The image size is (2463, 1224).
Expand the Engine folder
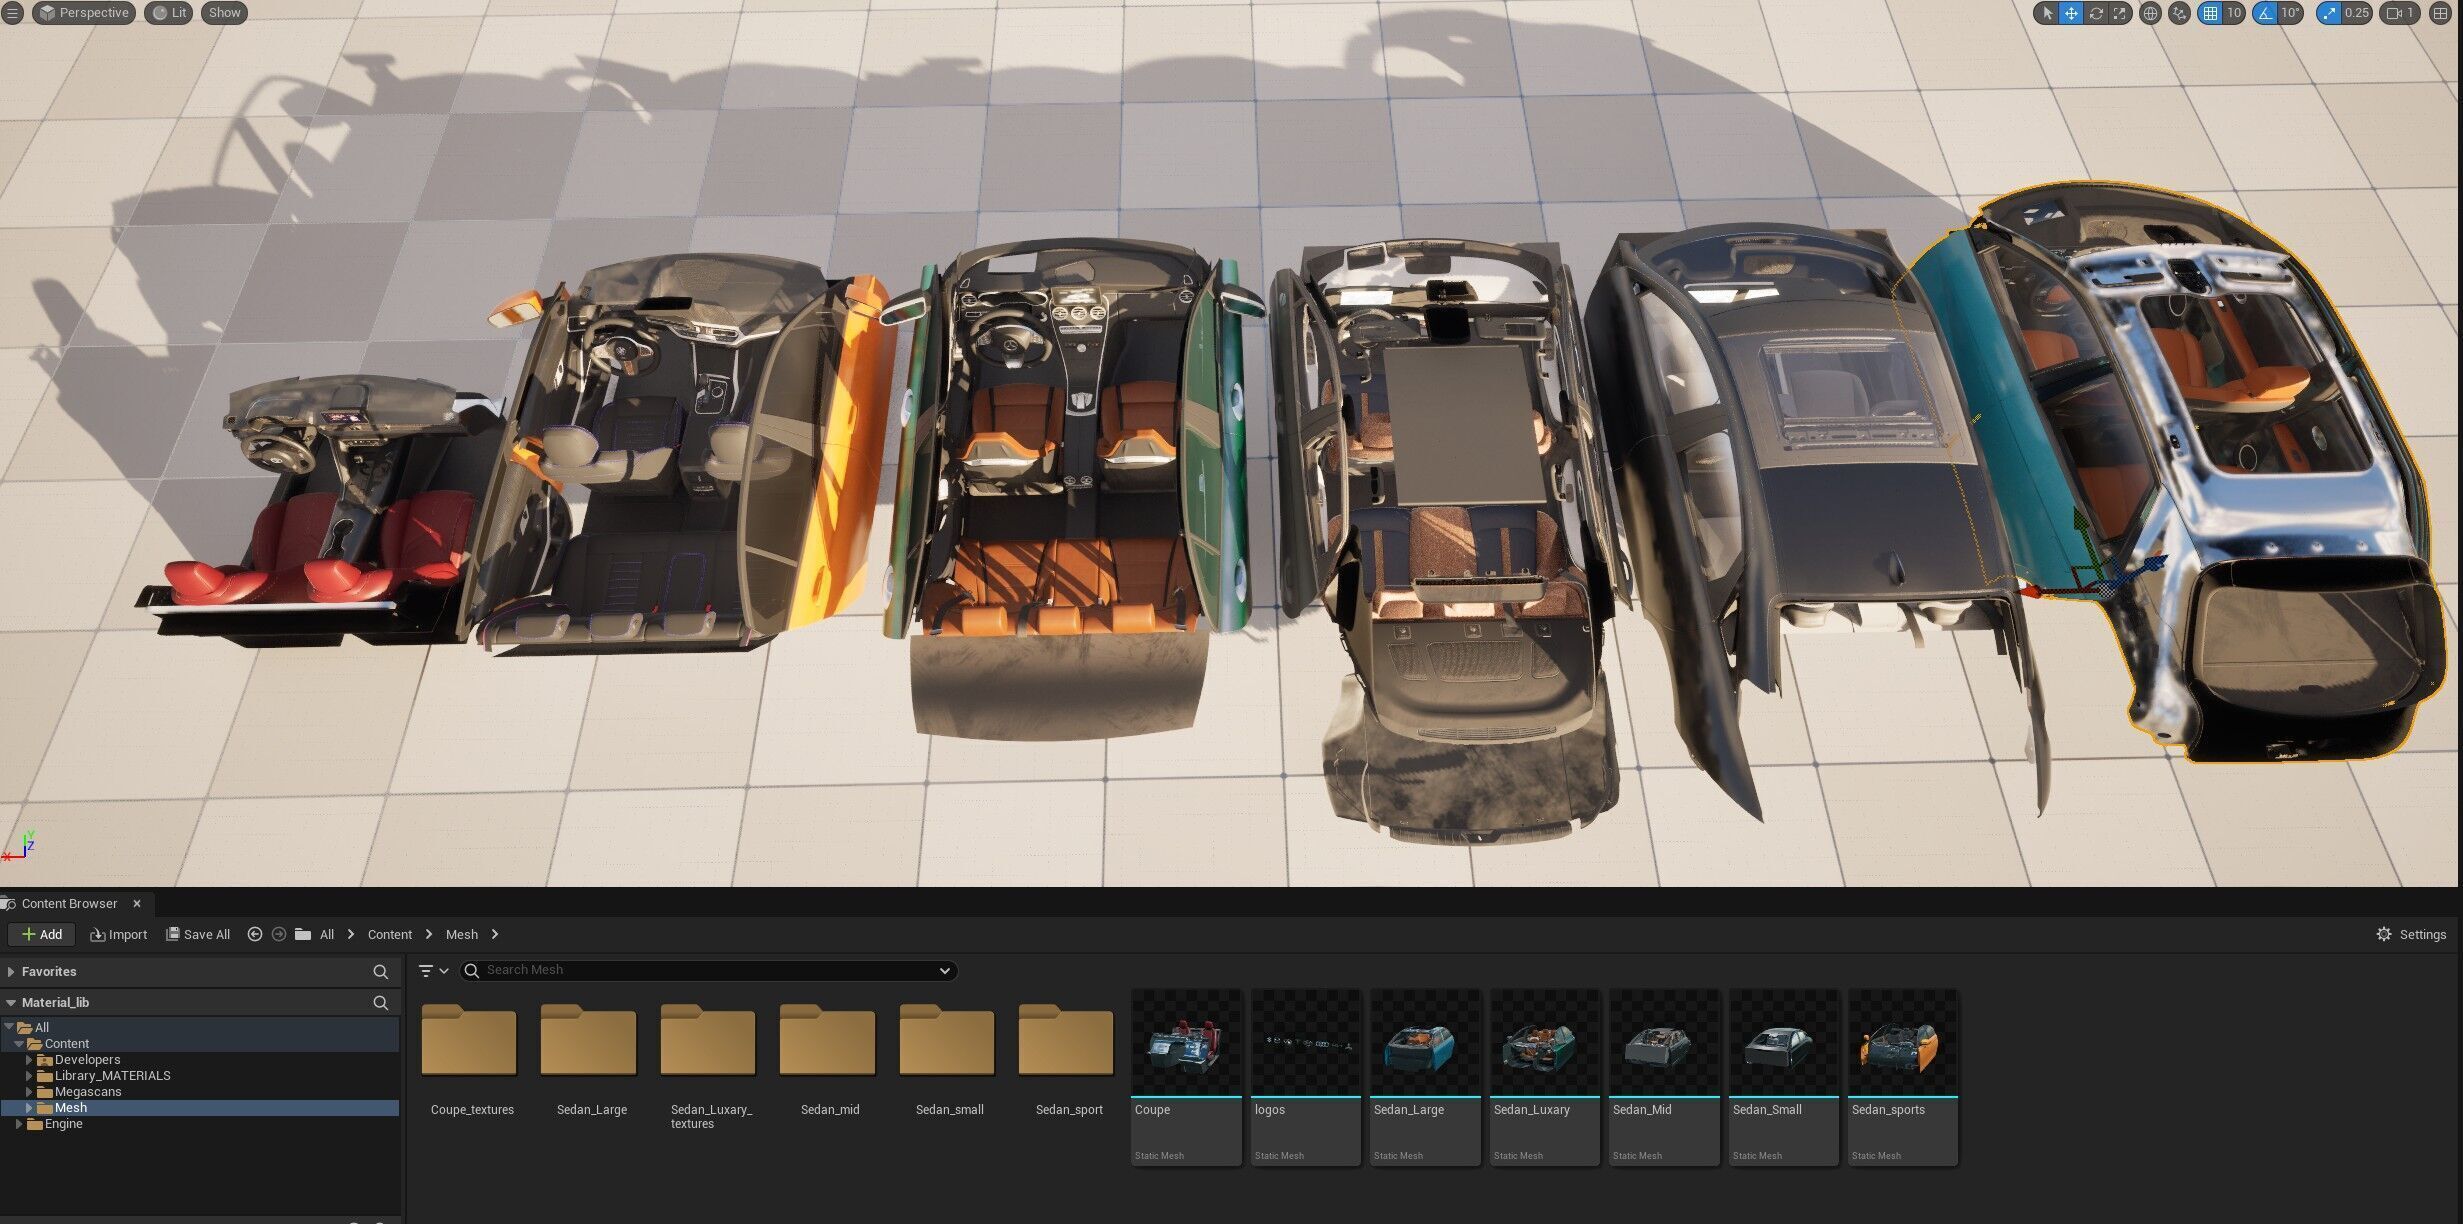pyautogui.click(x=19, y=1124)
